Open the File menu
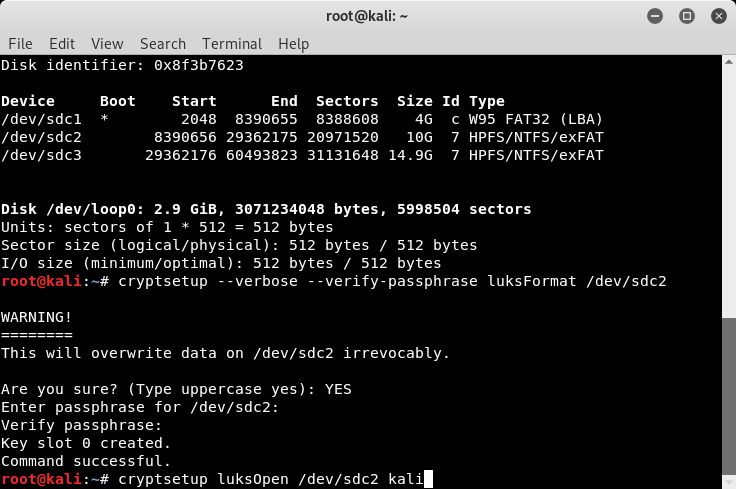 (20, 44)
